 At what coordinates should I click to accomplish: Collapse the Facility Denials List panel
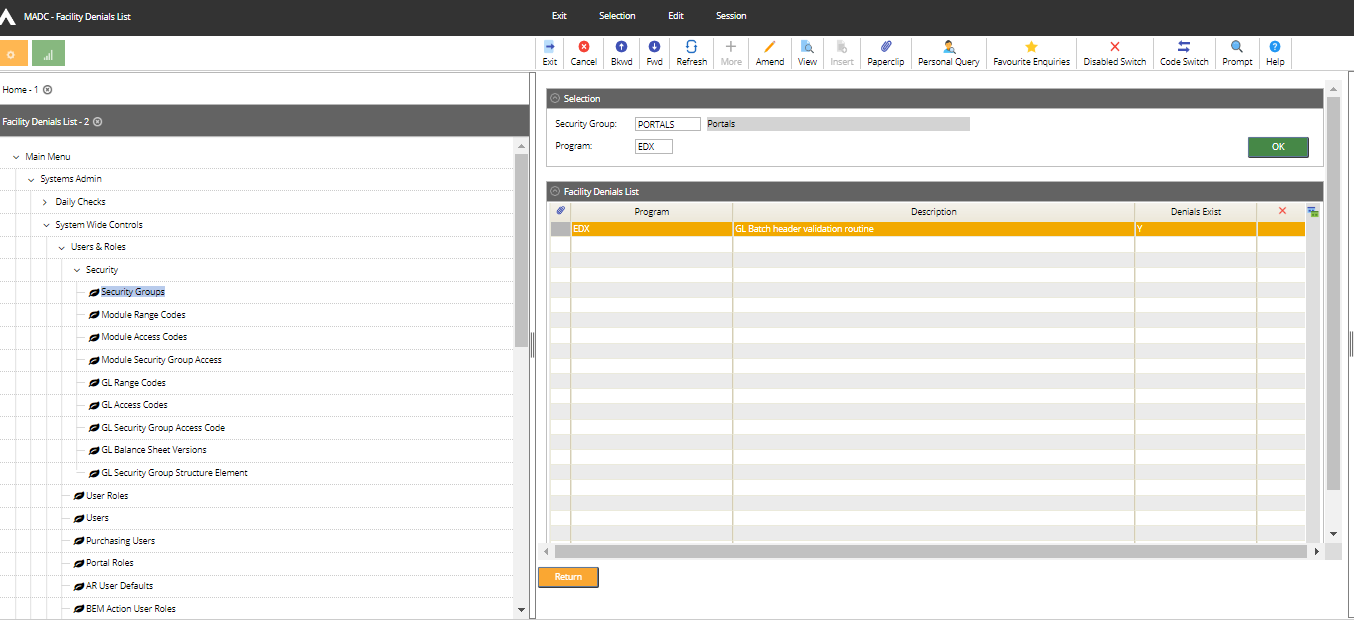point(555,191)
